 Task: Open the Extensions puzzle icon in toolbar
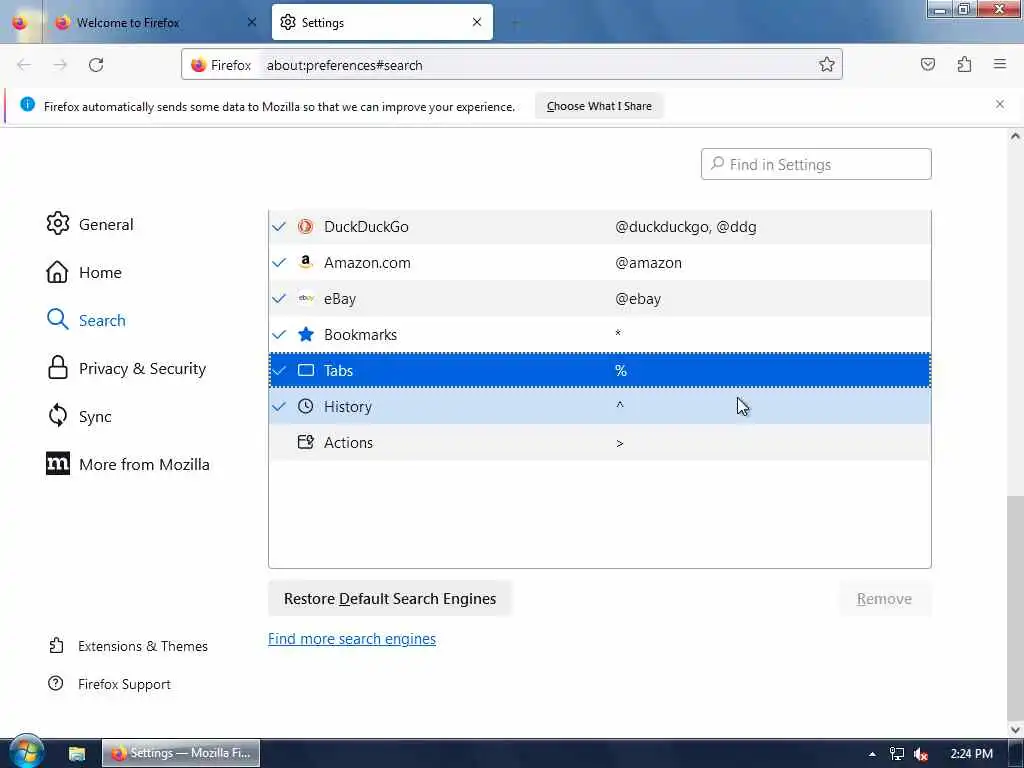[964, 64]
